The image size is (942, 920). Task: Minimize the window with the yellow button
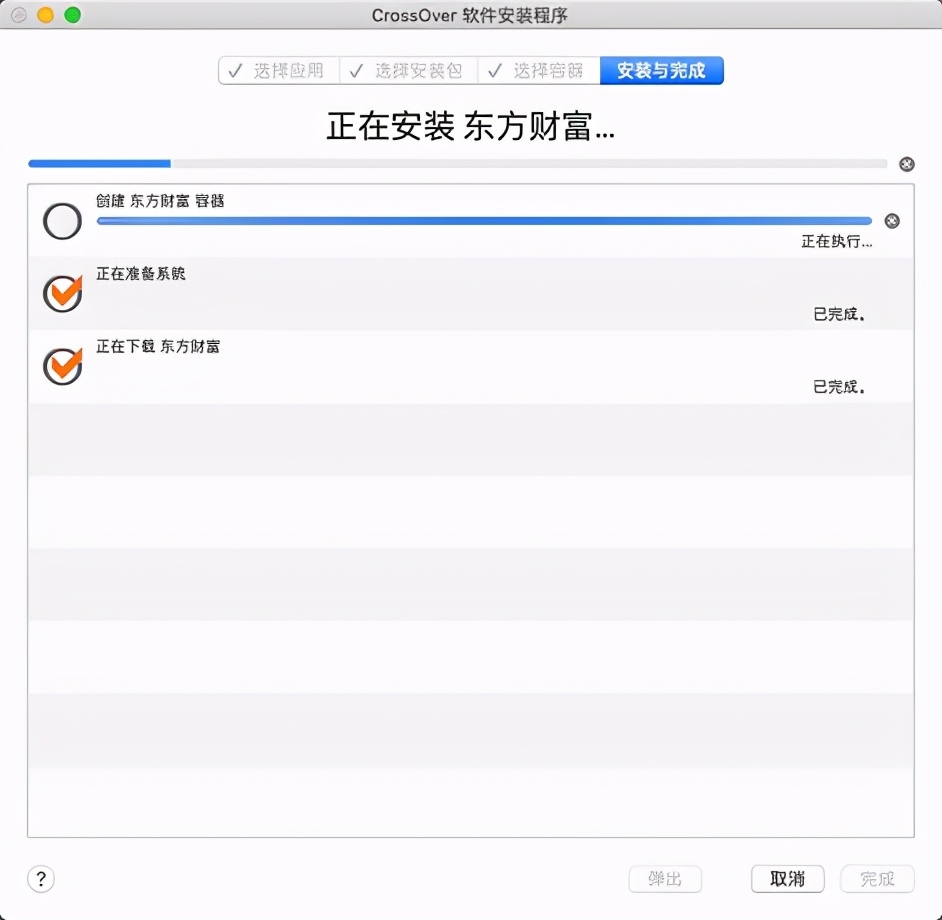pos(46,15)
